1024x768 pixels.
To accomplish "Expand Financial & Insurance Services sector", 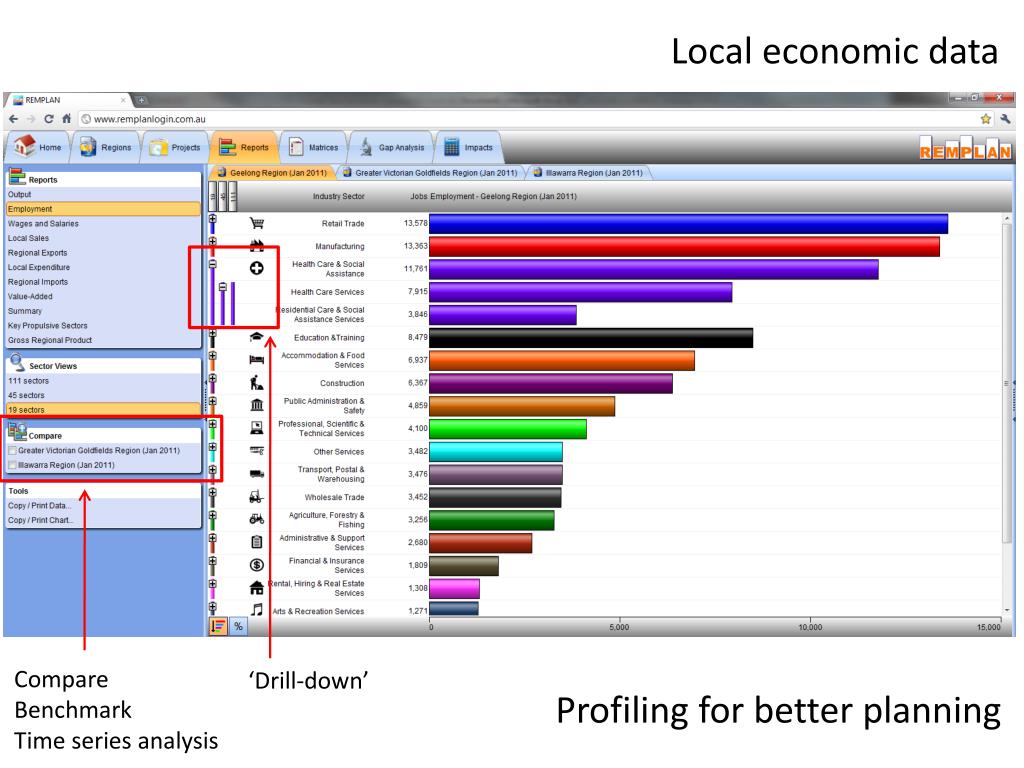I will (x=212, y=562).
